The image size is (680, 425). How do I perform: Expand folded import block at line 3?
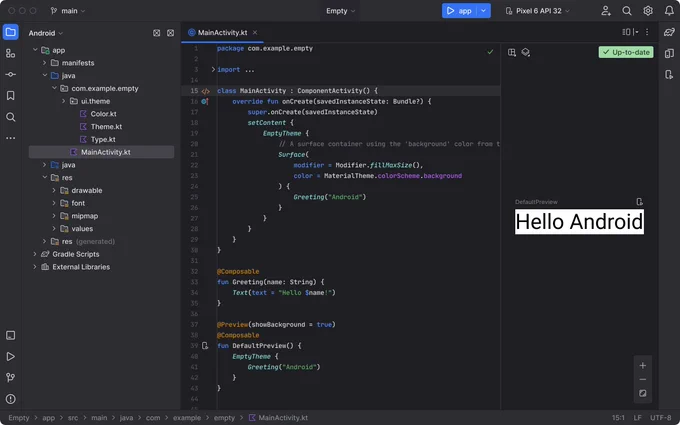pos(213,69)
